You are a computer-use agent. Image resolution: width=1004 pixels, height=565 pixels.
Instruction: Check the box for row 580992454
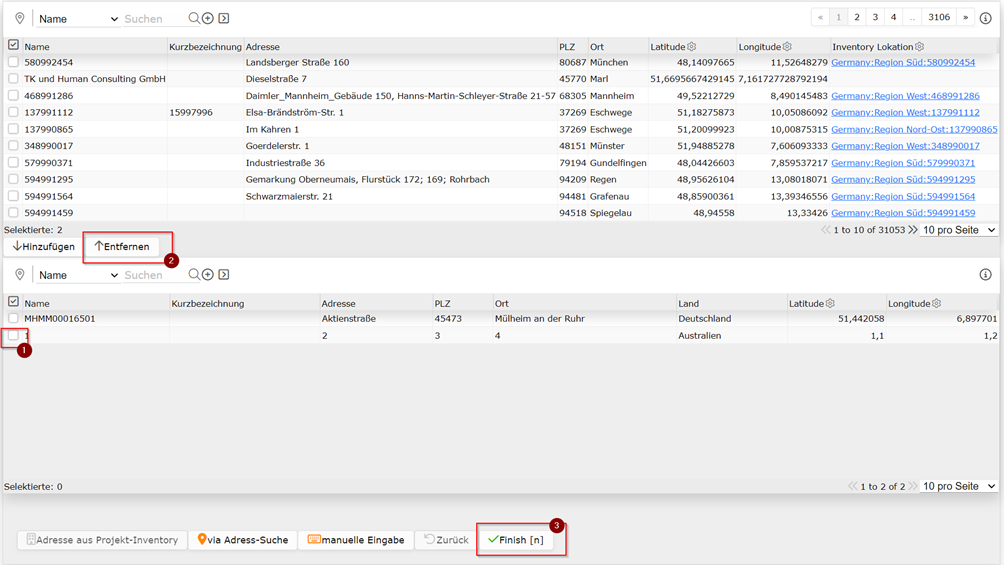(x=13, y=62)
